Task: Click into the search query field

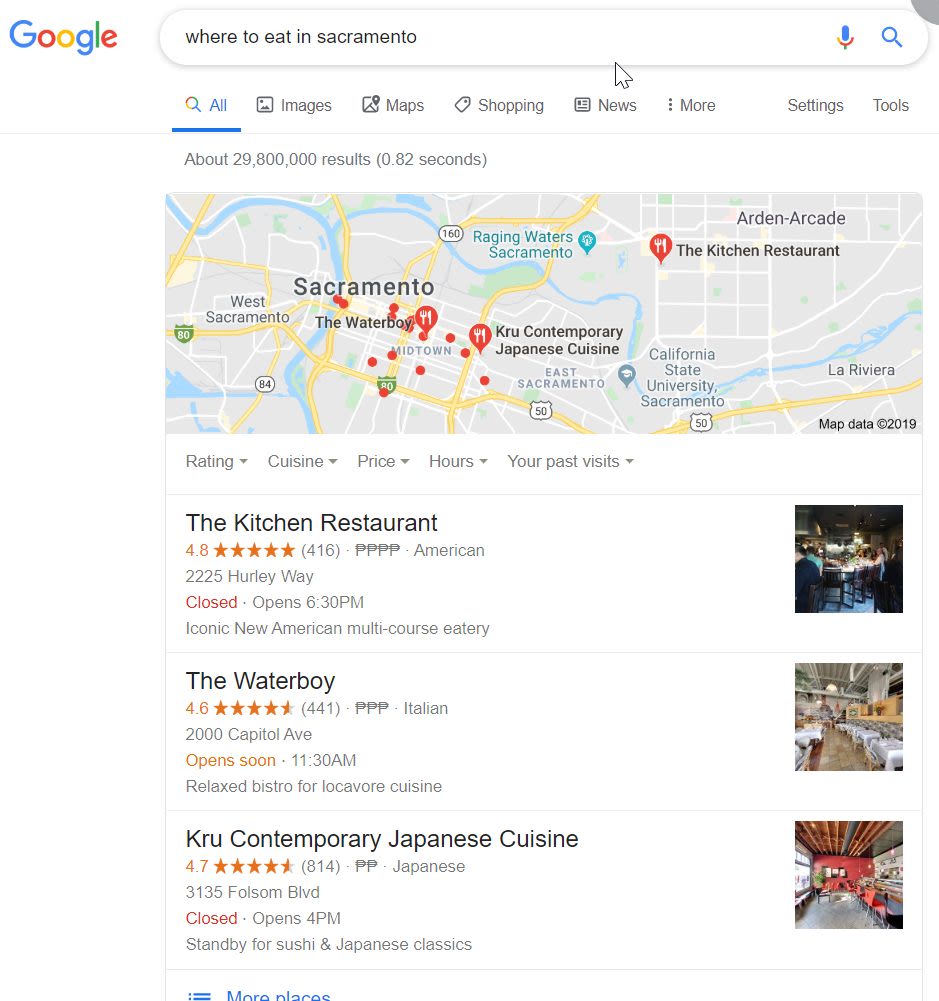Action: tap(498, 37)
